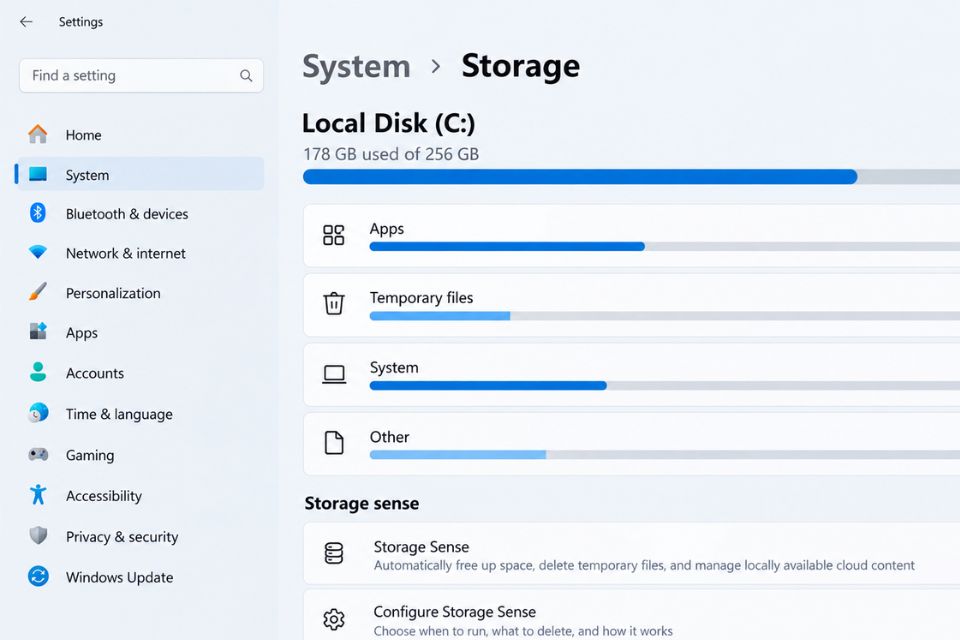Image resolution: width=960 pixels, height=640 pixels.
Task: Open Storage Sense settings title
Action: (x=421, y=547)
